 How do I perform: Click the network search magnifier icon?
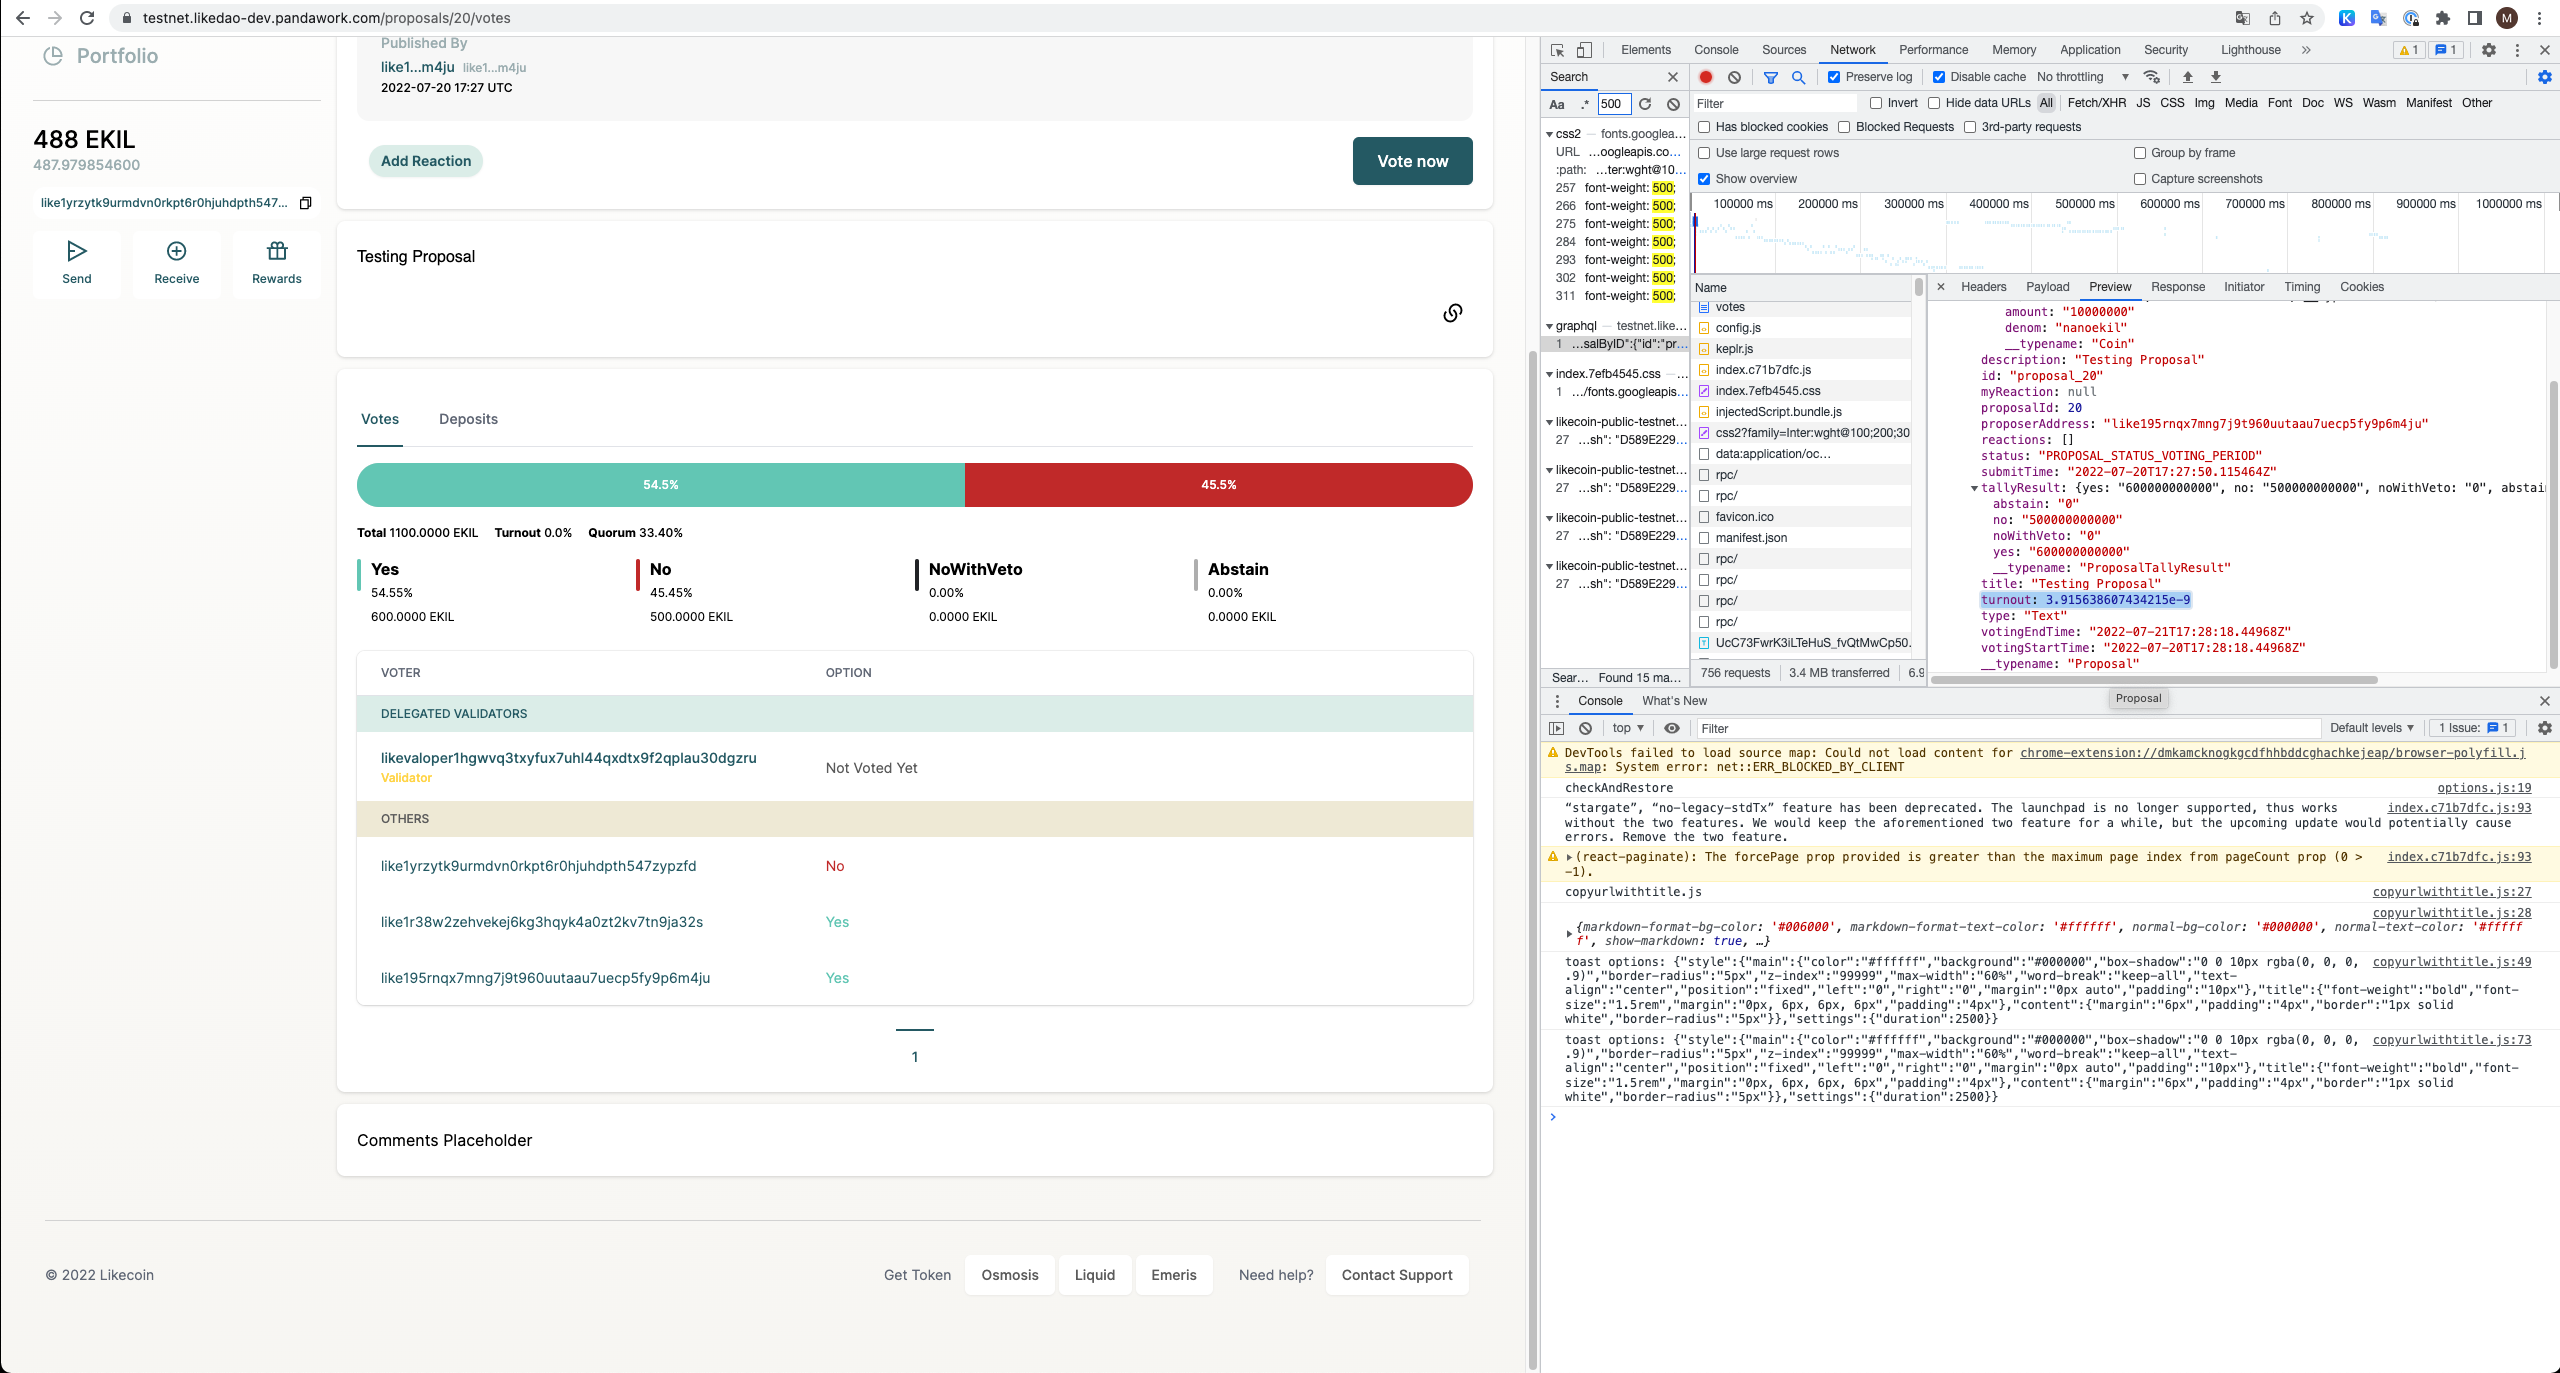[x=1799, y=77]
